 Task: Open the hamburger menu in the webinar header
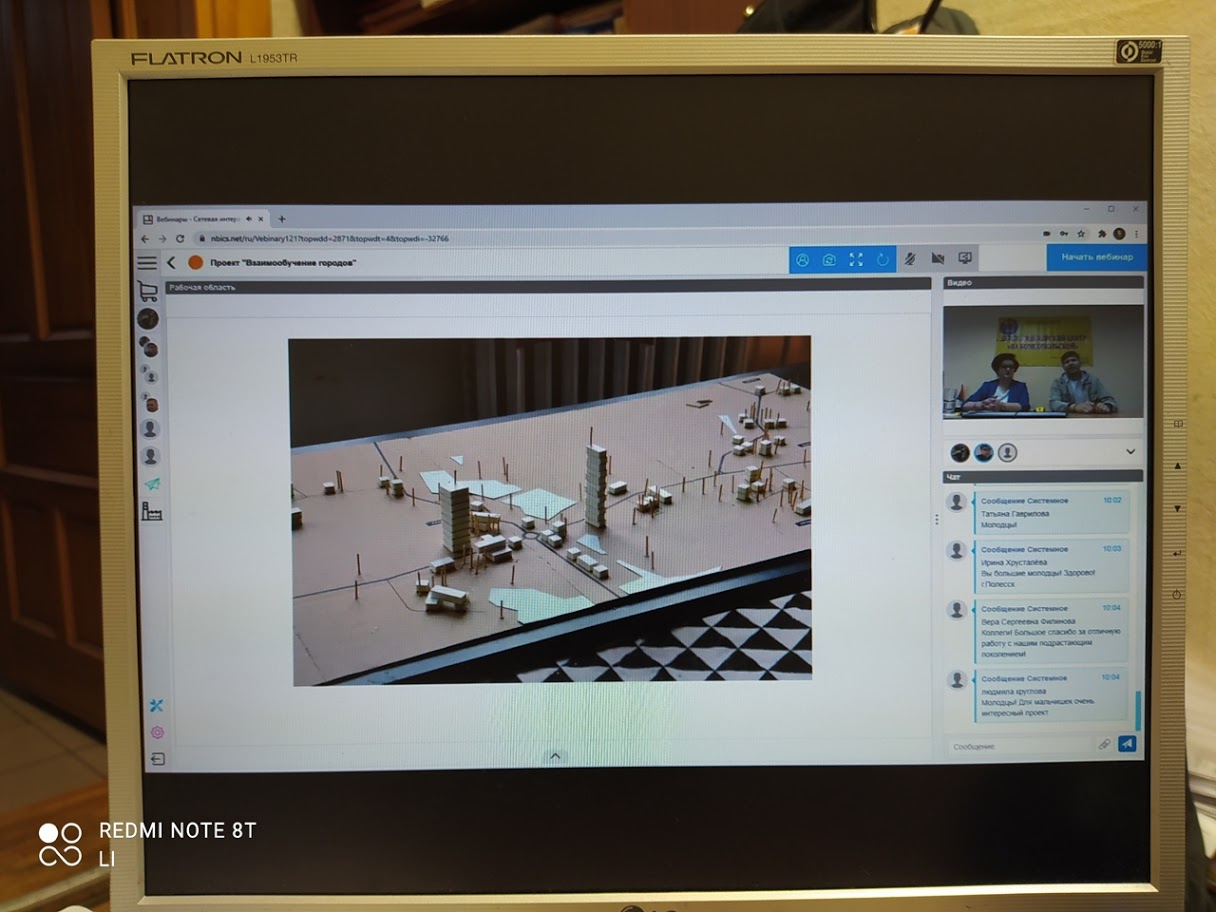coord(147,263)
